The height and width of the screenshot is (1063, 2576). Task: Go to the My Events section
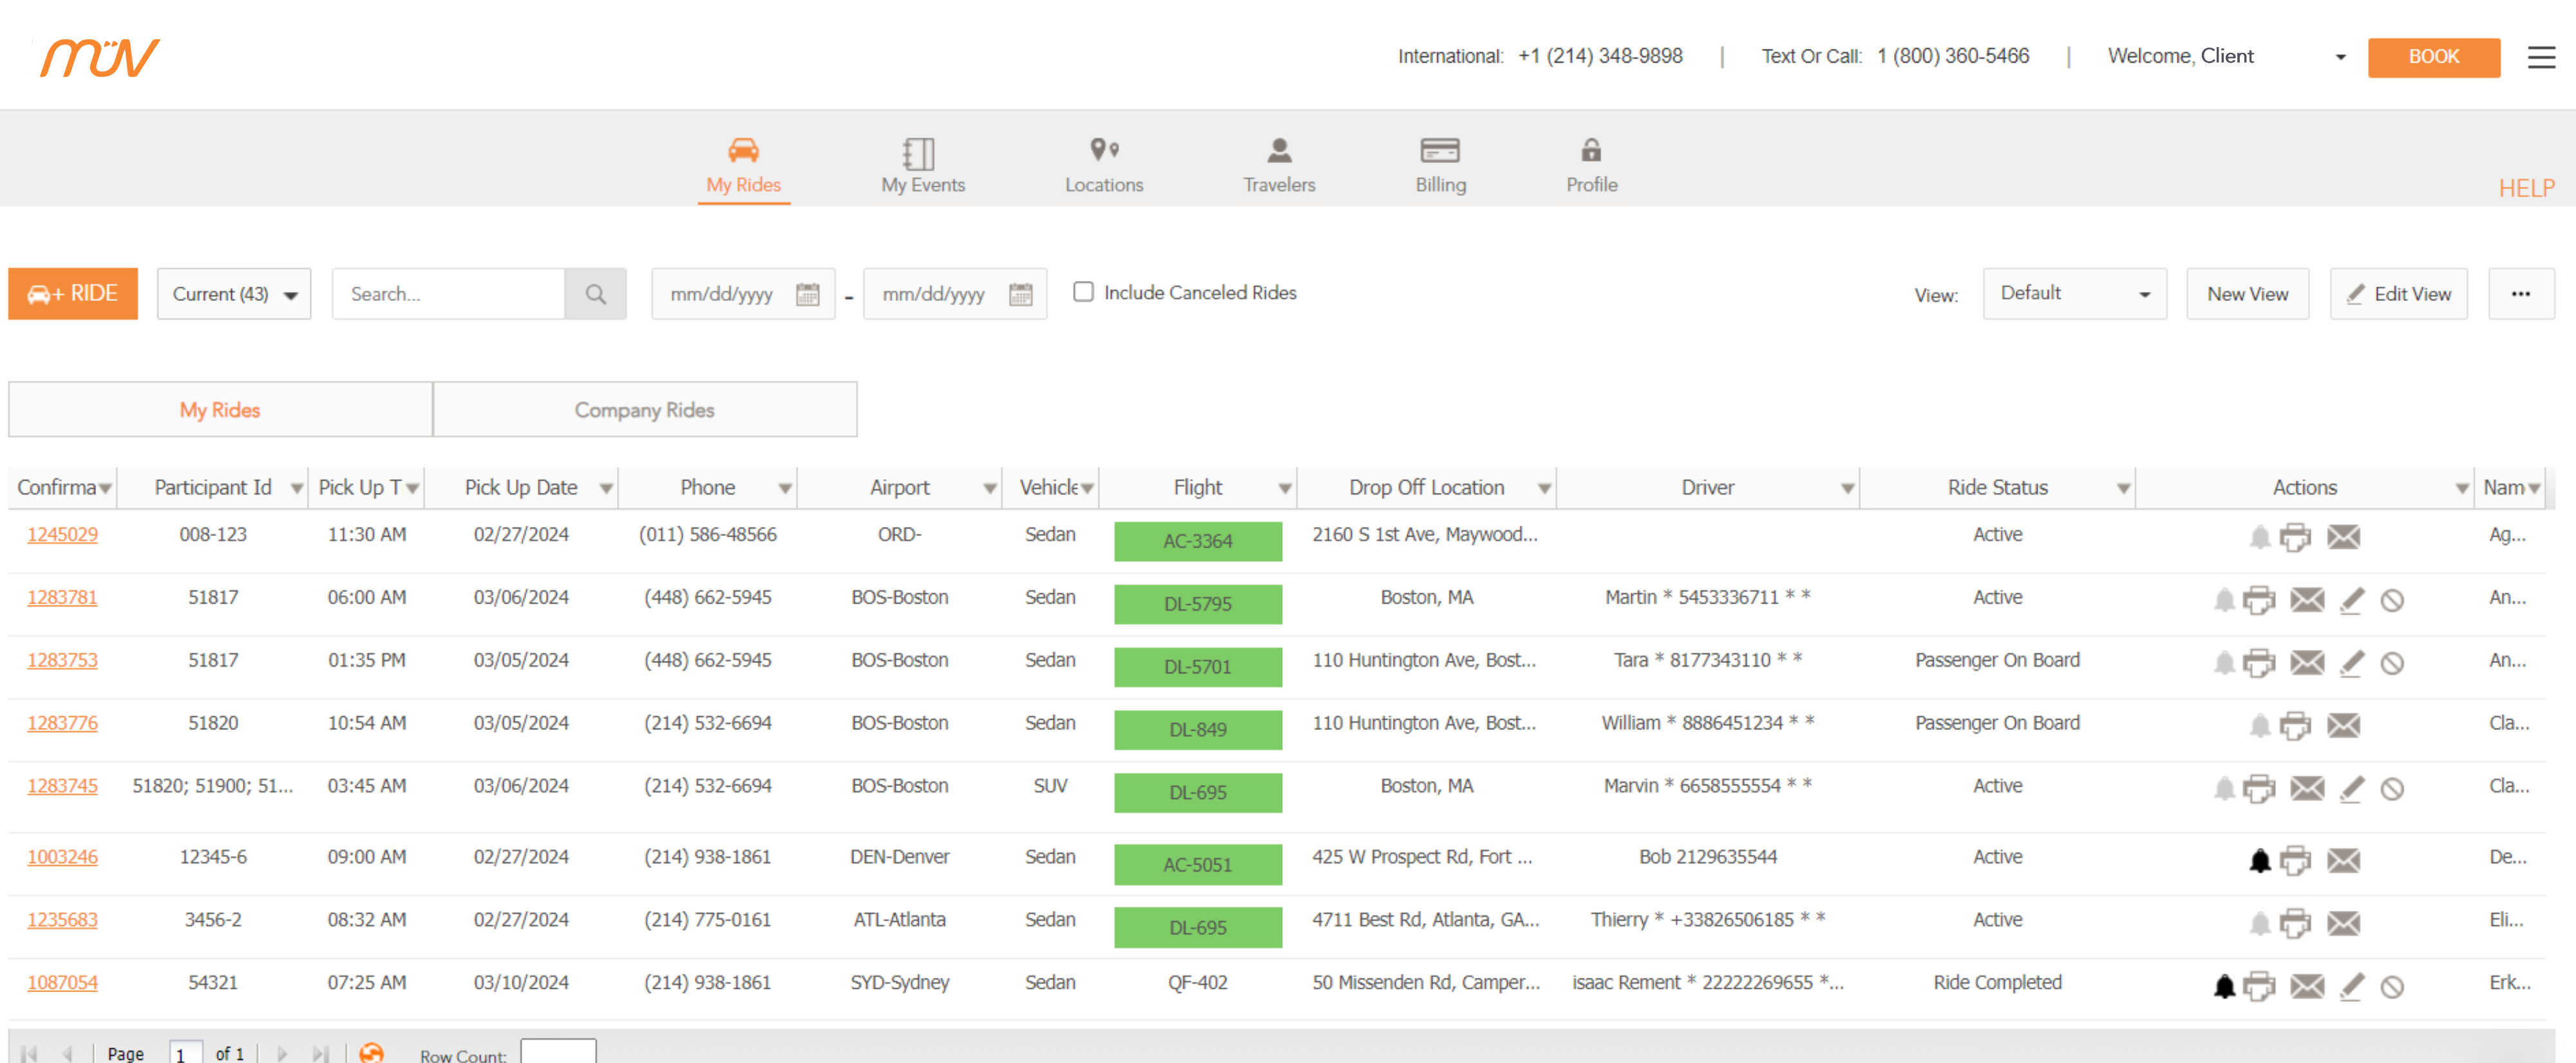(x=922, y=166)
